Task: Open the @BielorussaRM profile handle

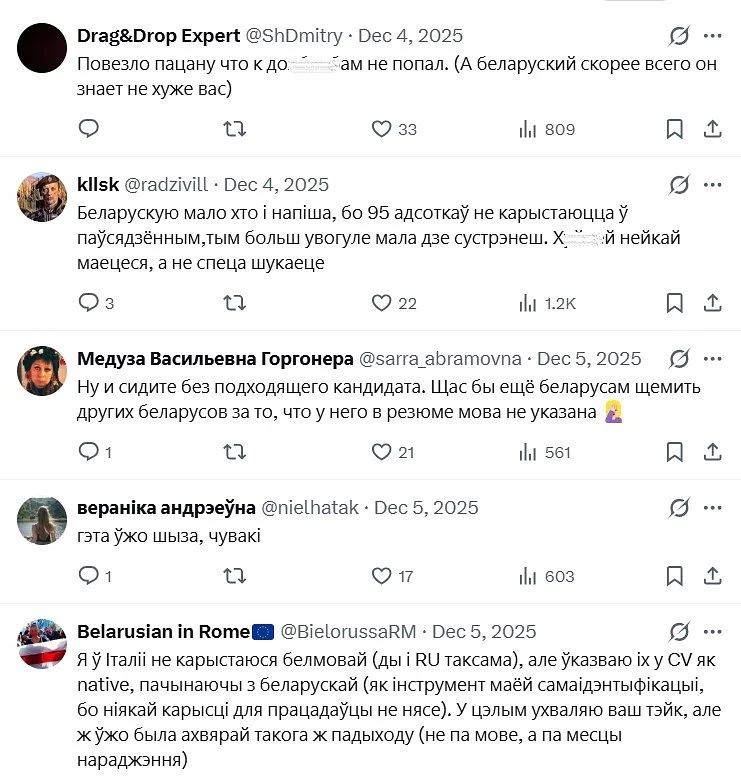Action: tap(348, 632)
